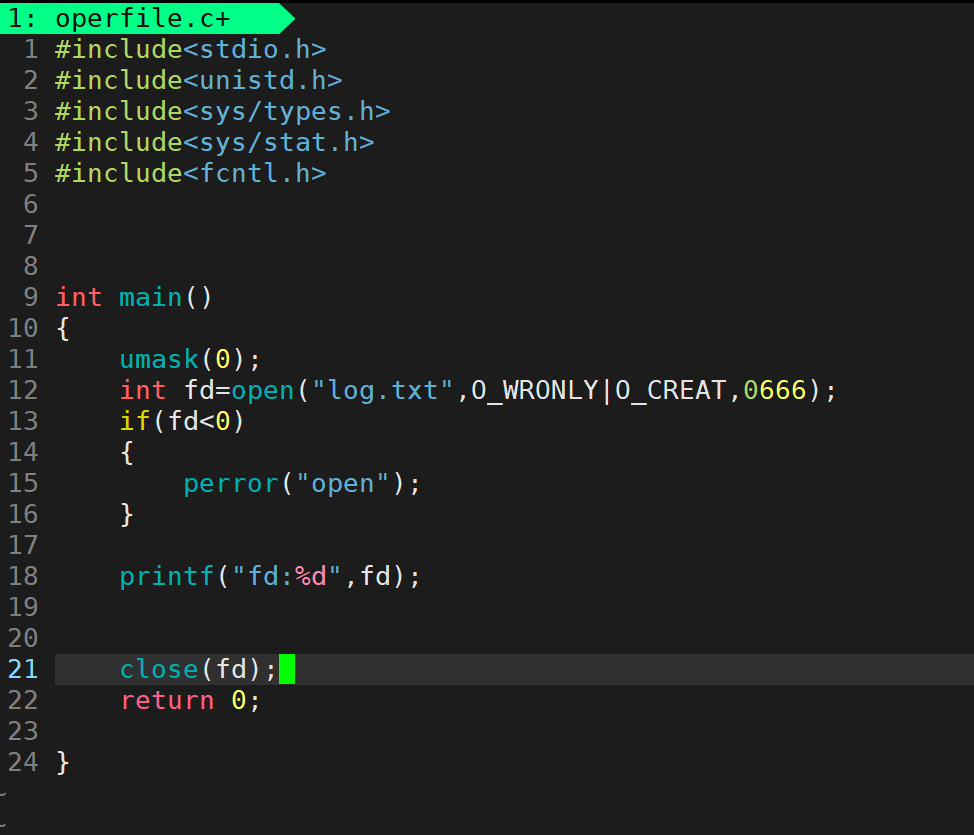The width and height of the screenshot is (974, 835).
Task: Click the closing brace on line 24
Action: click(x=63, y=763)
